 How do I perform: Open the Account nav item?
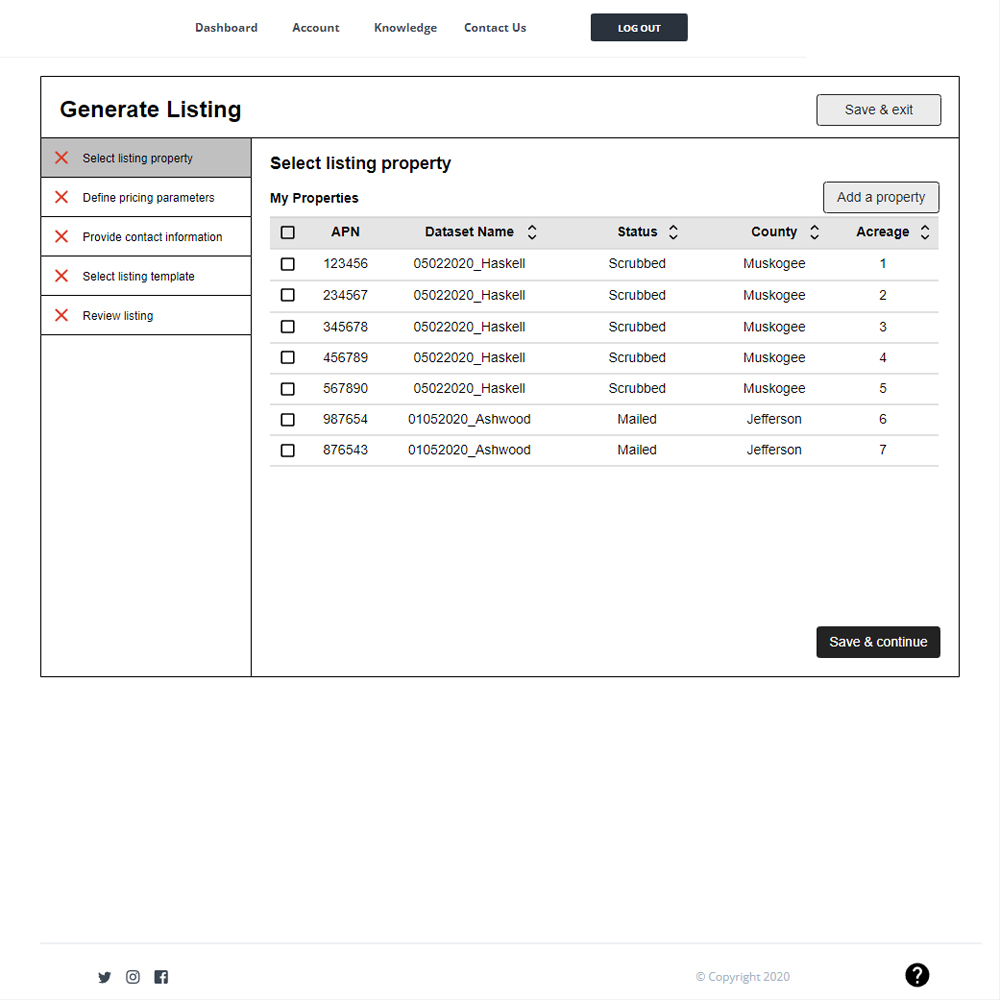pos(316,27)
